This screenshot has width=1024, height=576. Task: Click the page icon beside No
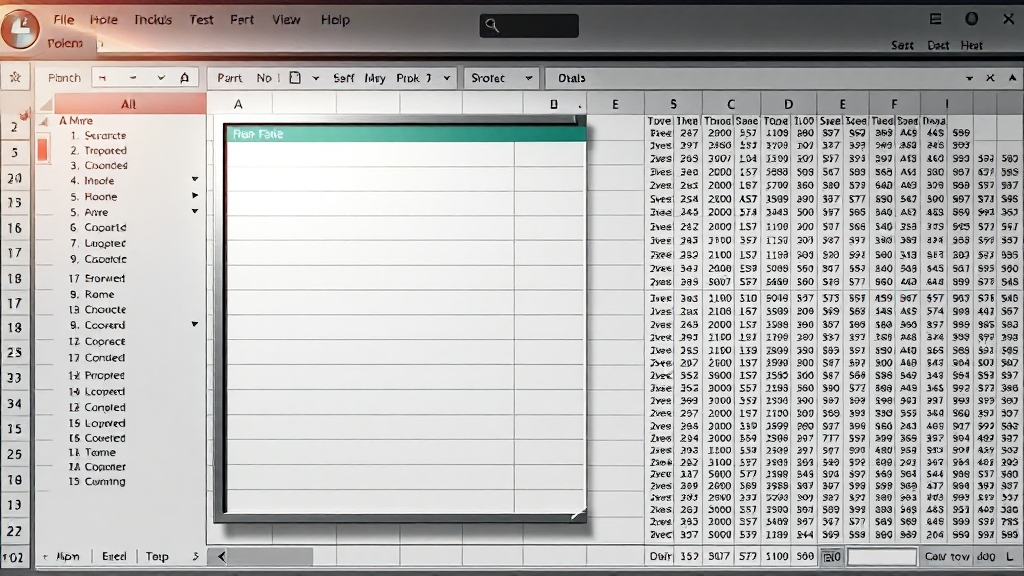295,78
